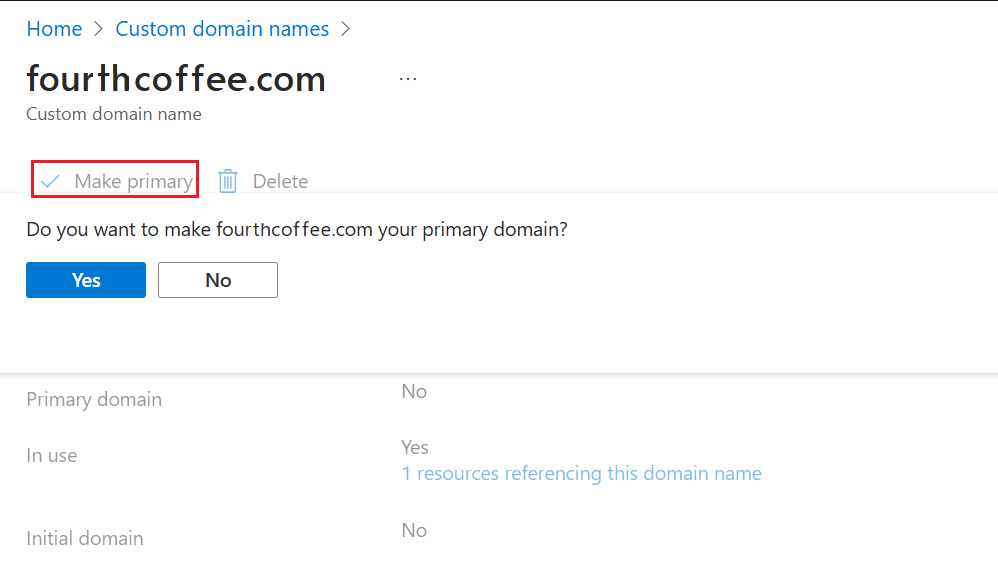Viewport: 998px width, 570px height.
Task: Click the Home breadcrumb link
Action: 54,29
